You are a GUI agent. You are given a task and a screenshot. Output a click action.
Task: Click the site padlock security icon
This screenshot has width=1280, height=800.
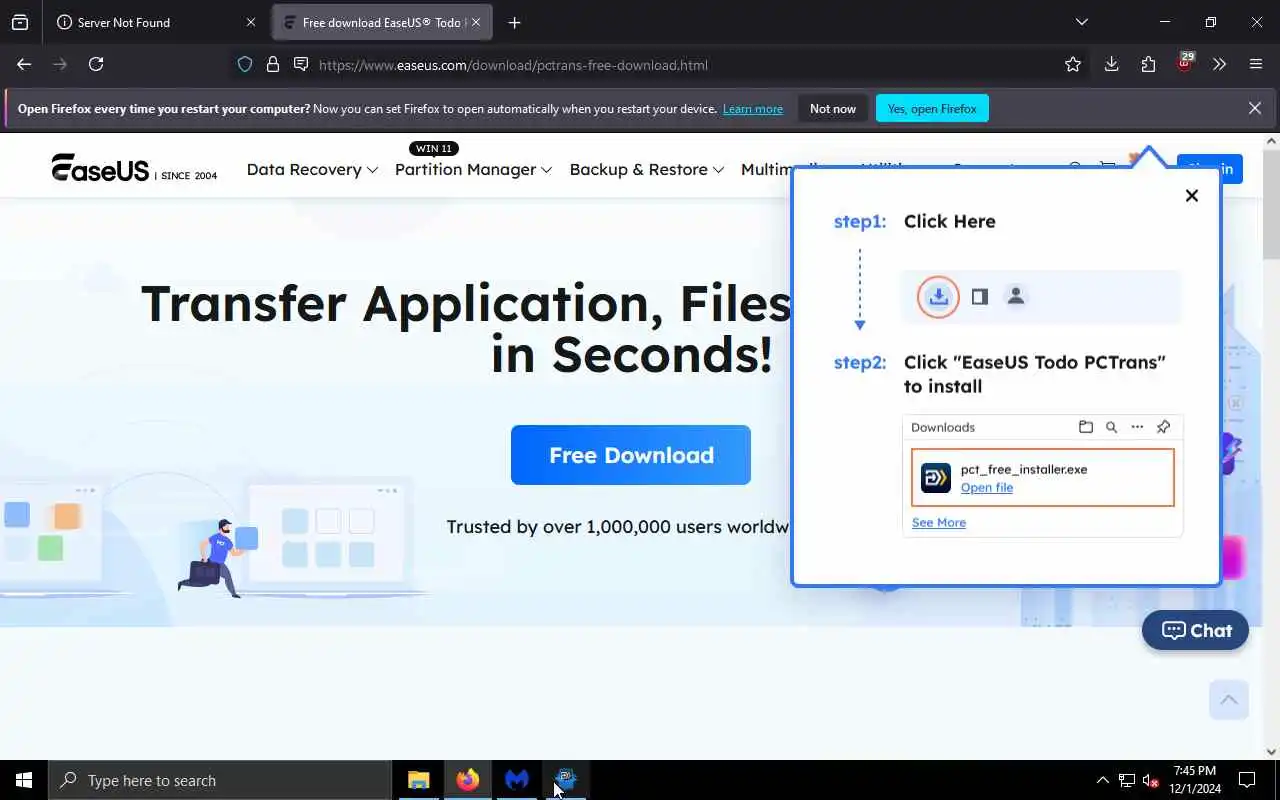pyautogui.click(x=272, y=64)
